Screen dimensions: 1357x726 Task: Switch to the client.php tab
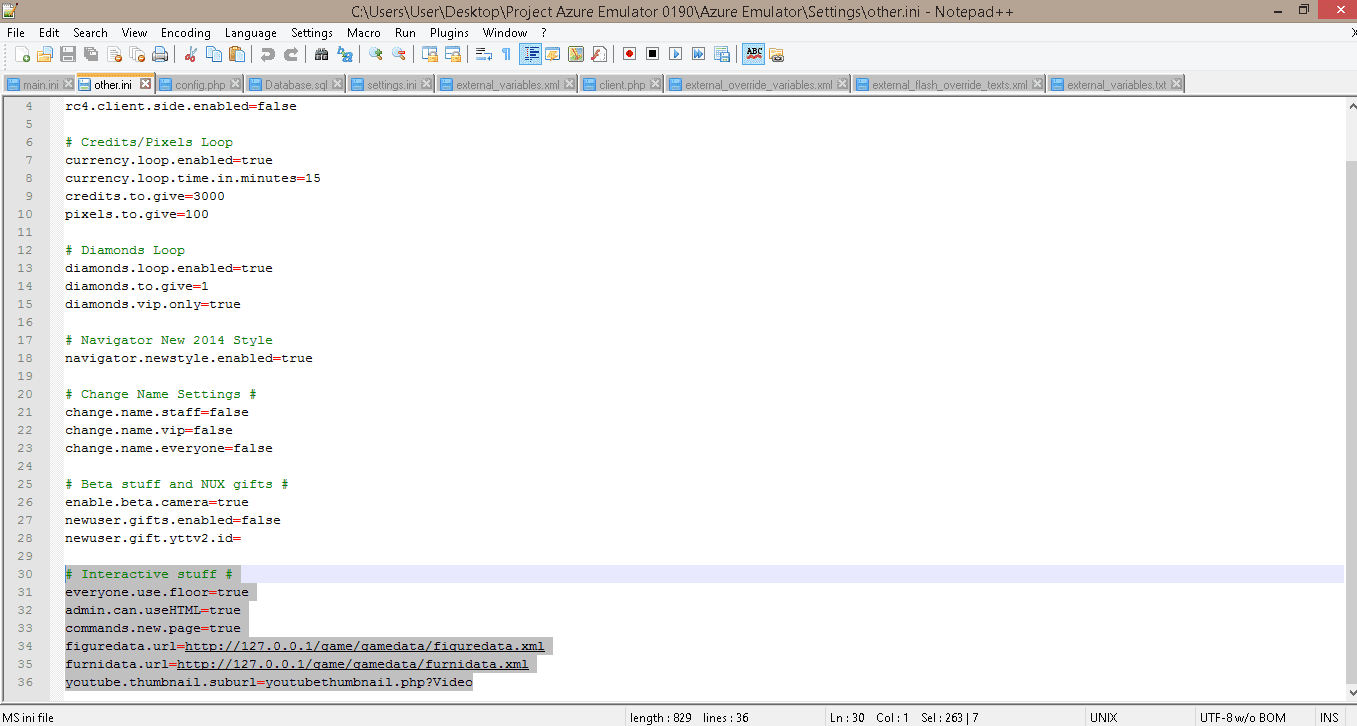pos(622,85)
